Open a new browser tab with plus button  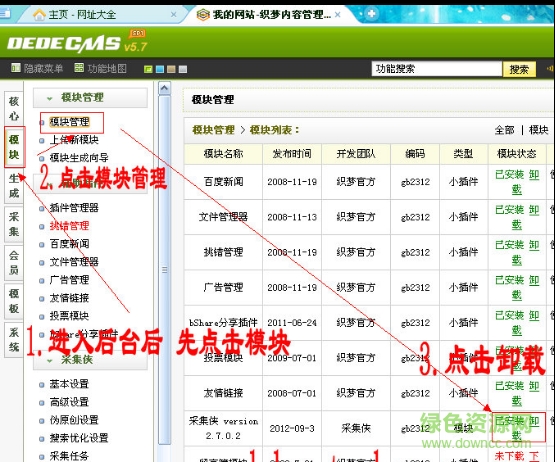pos(372,13)
